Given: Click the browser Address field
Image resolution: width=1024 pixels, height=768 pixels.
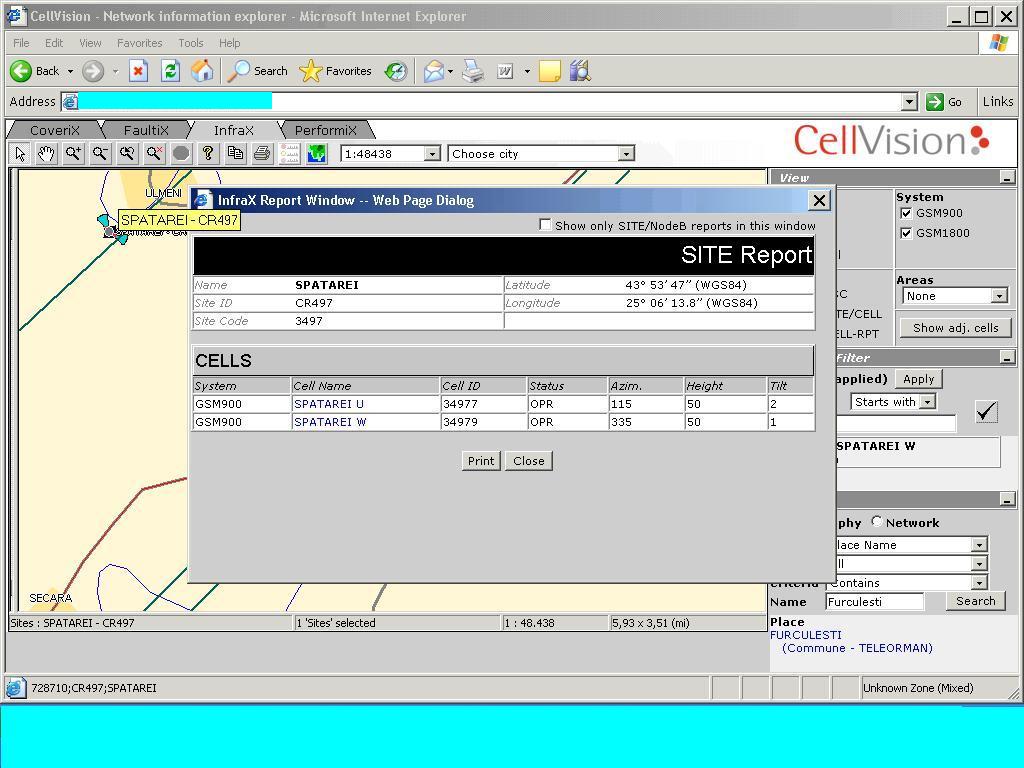Looking at the screenshot, I should pos(490,102).
